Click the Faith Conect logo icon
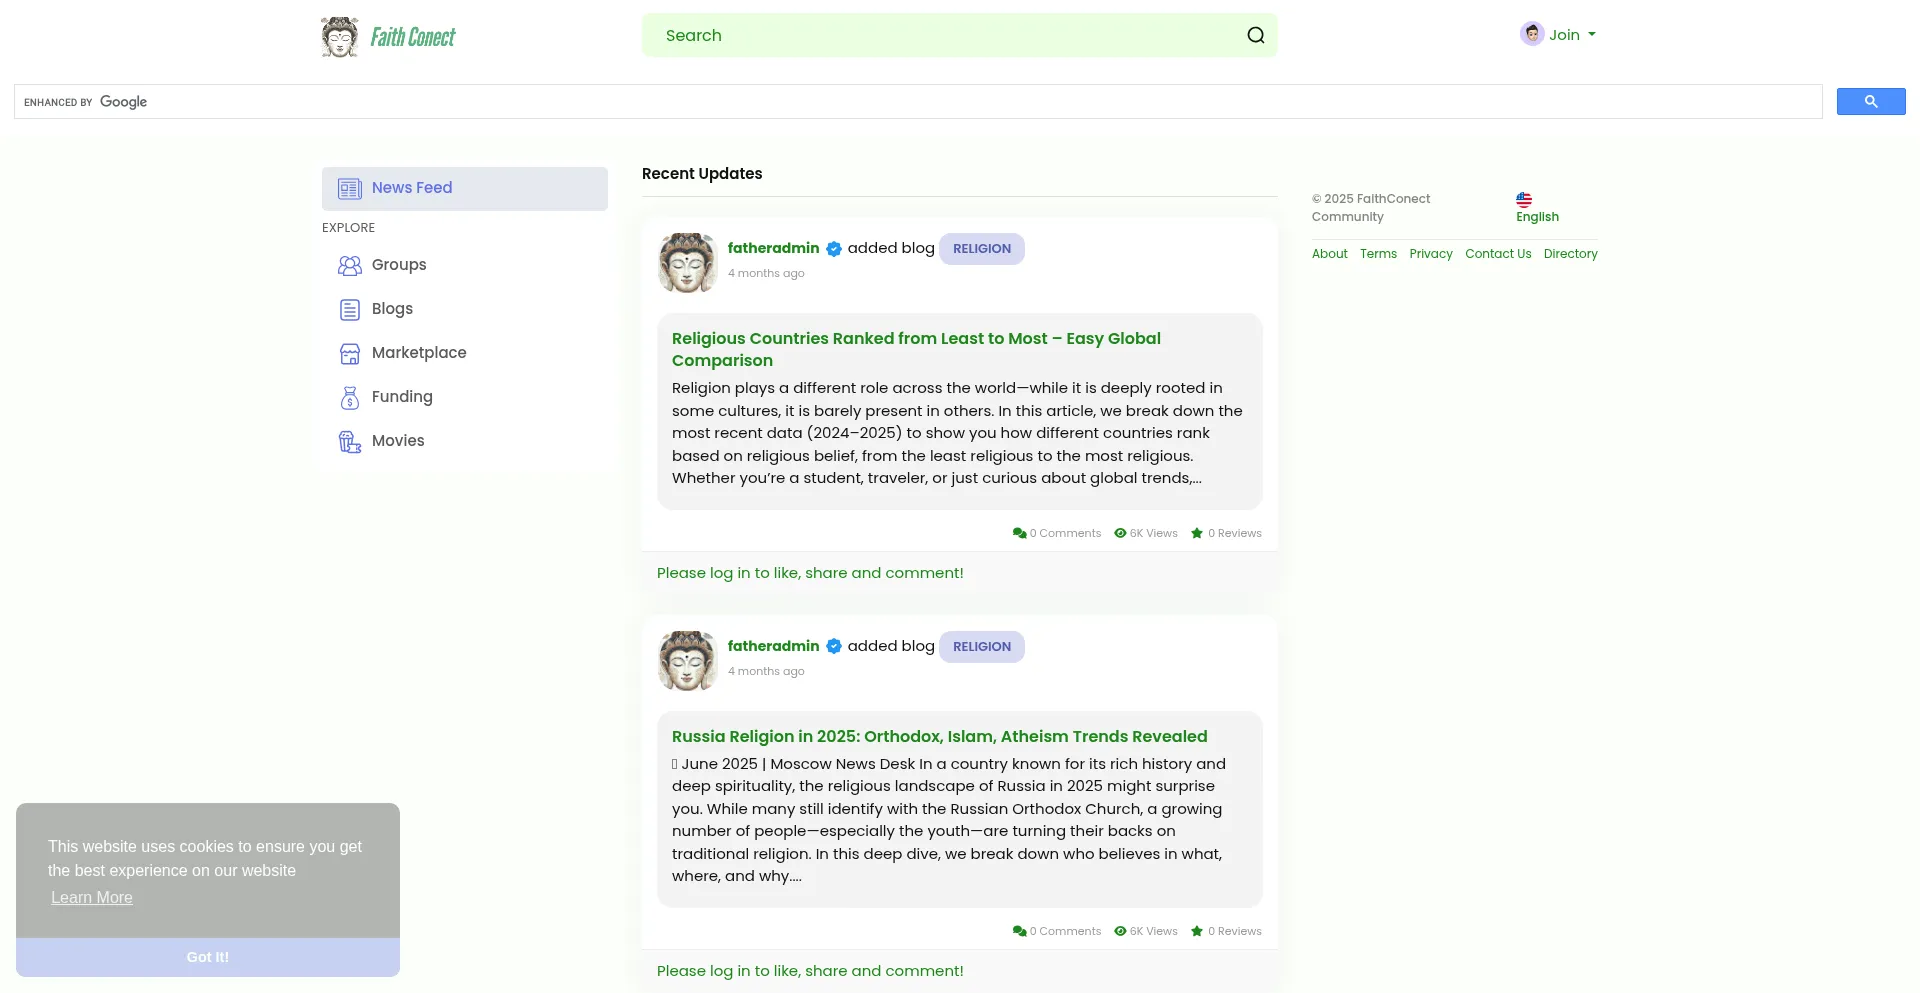This screenshot has height=993, width=1920. (340, 37)
